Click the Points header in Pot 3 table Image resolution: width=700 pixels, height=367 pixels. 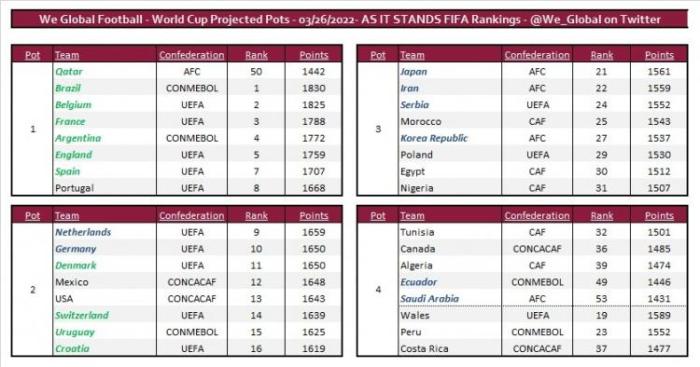click(659, 55)
